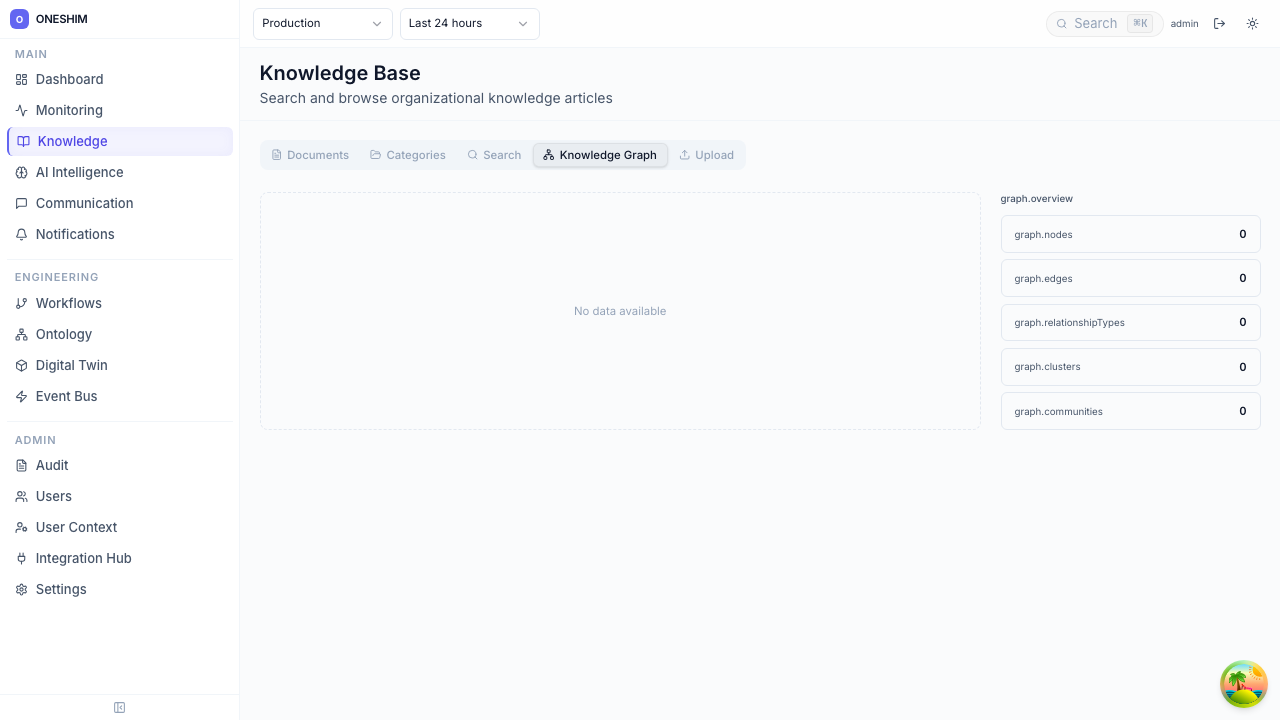Screen dimensions: 1280x720
Task: Click the ONESHIM logo icon
Action: click(19, 19)
